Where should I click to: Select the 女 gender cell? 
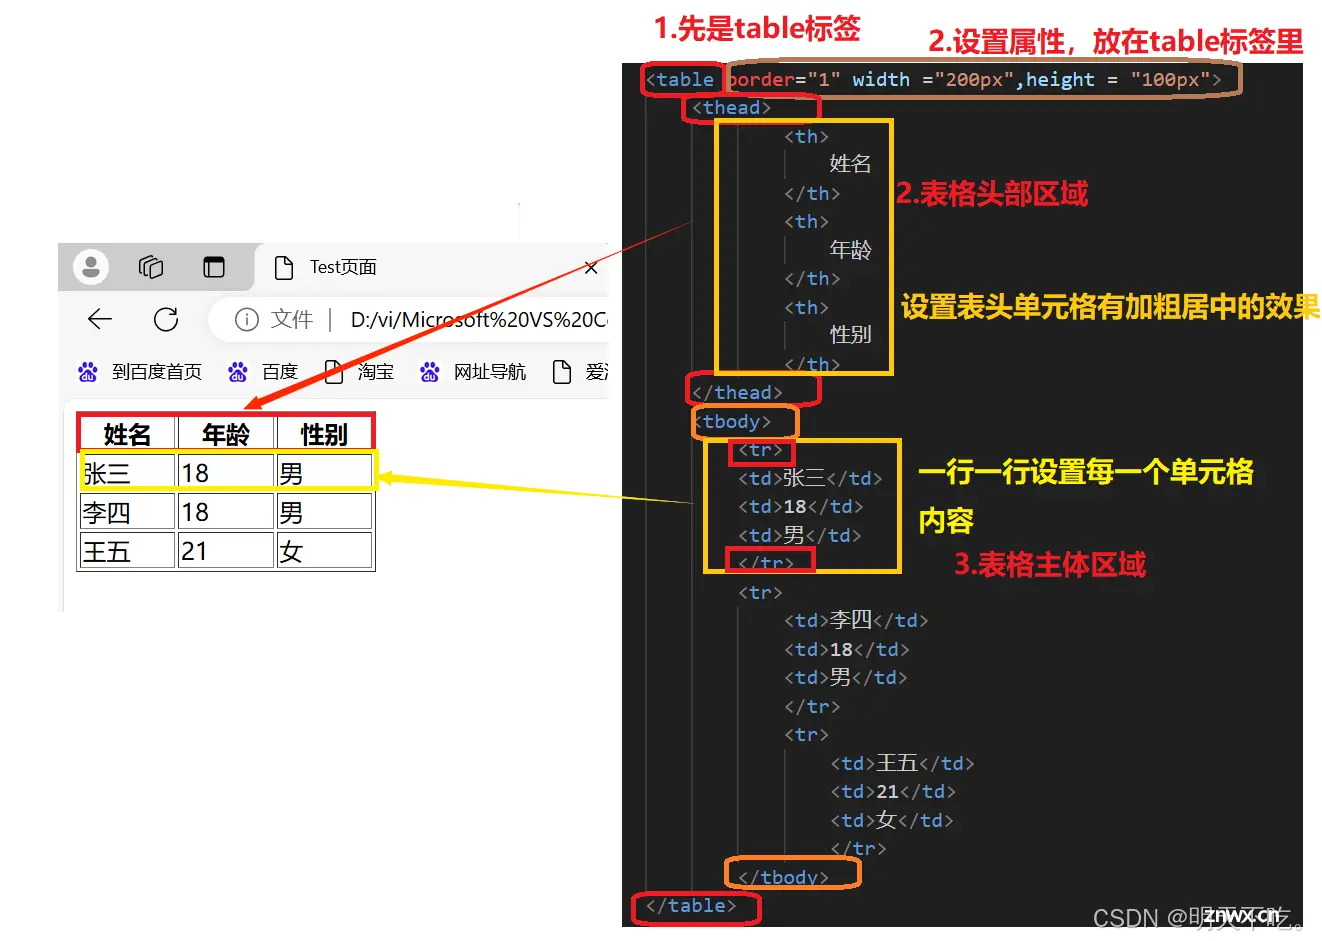coord(324,551)
